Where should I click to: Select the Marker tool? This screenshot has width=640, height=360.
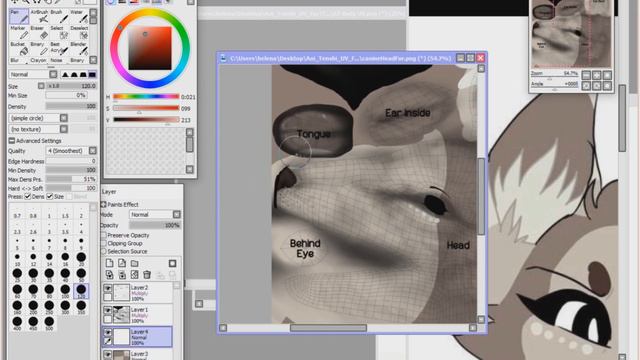18,33
